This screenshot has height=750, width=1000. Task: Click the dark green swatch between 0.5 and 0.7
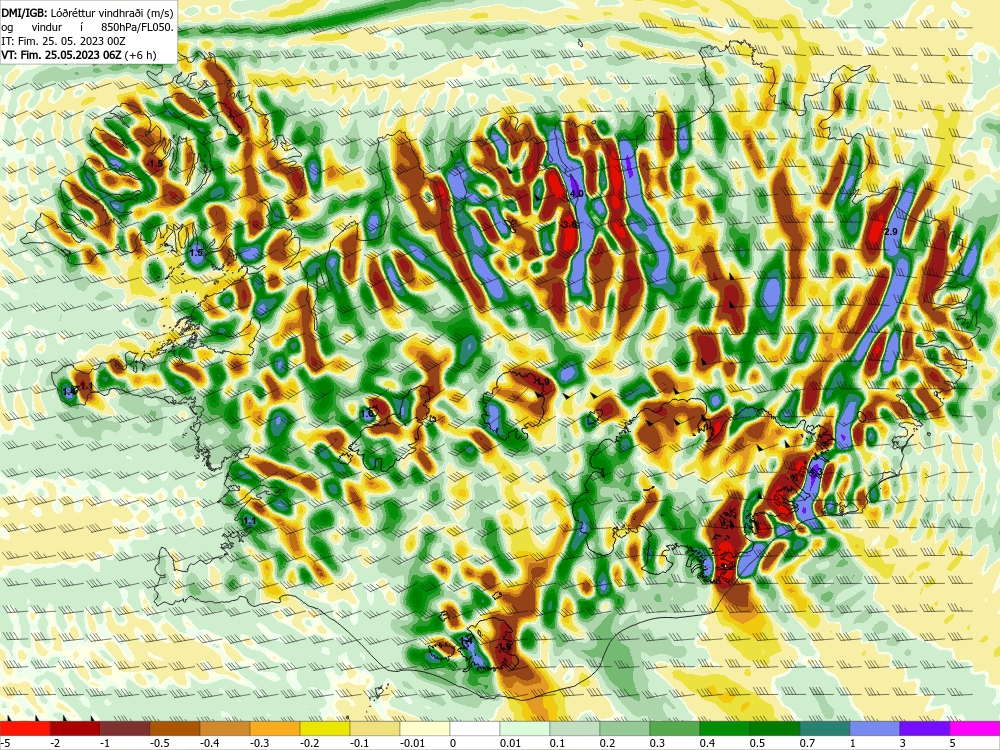point(775,728)
